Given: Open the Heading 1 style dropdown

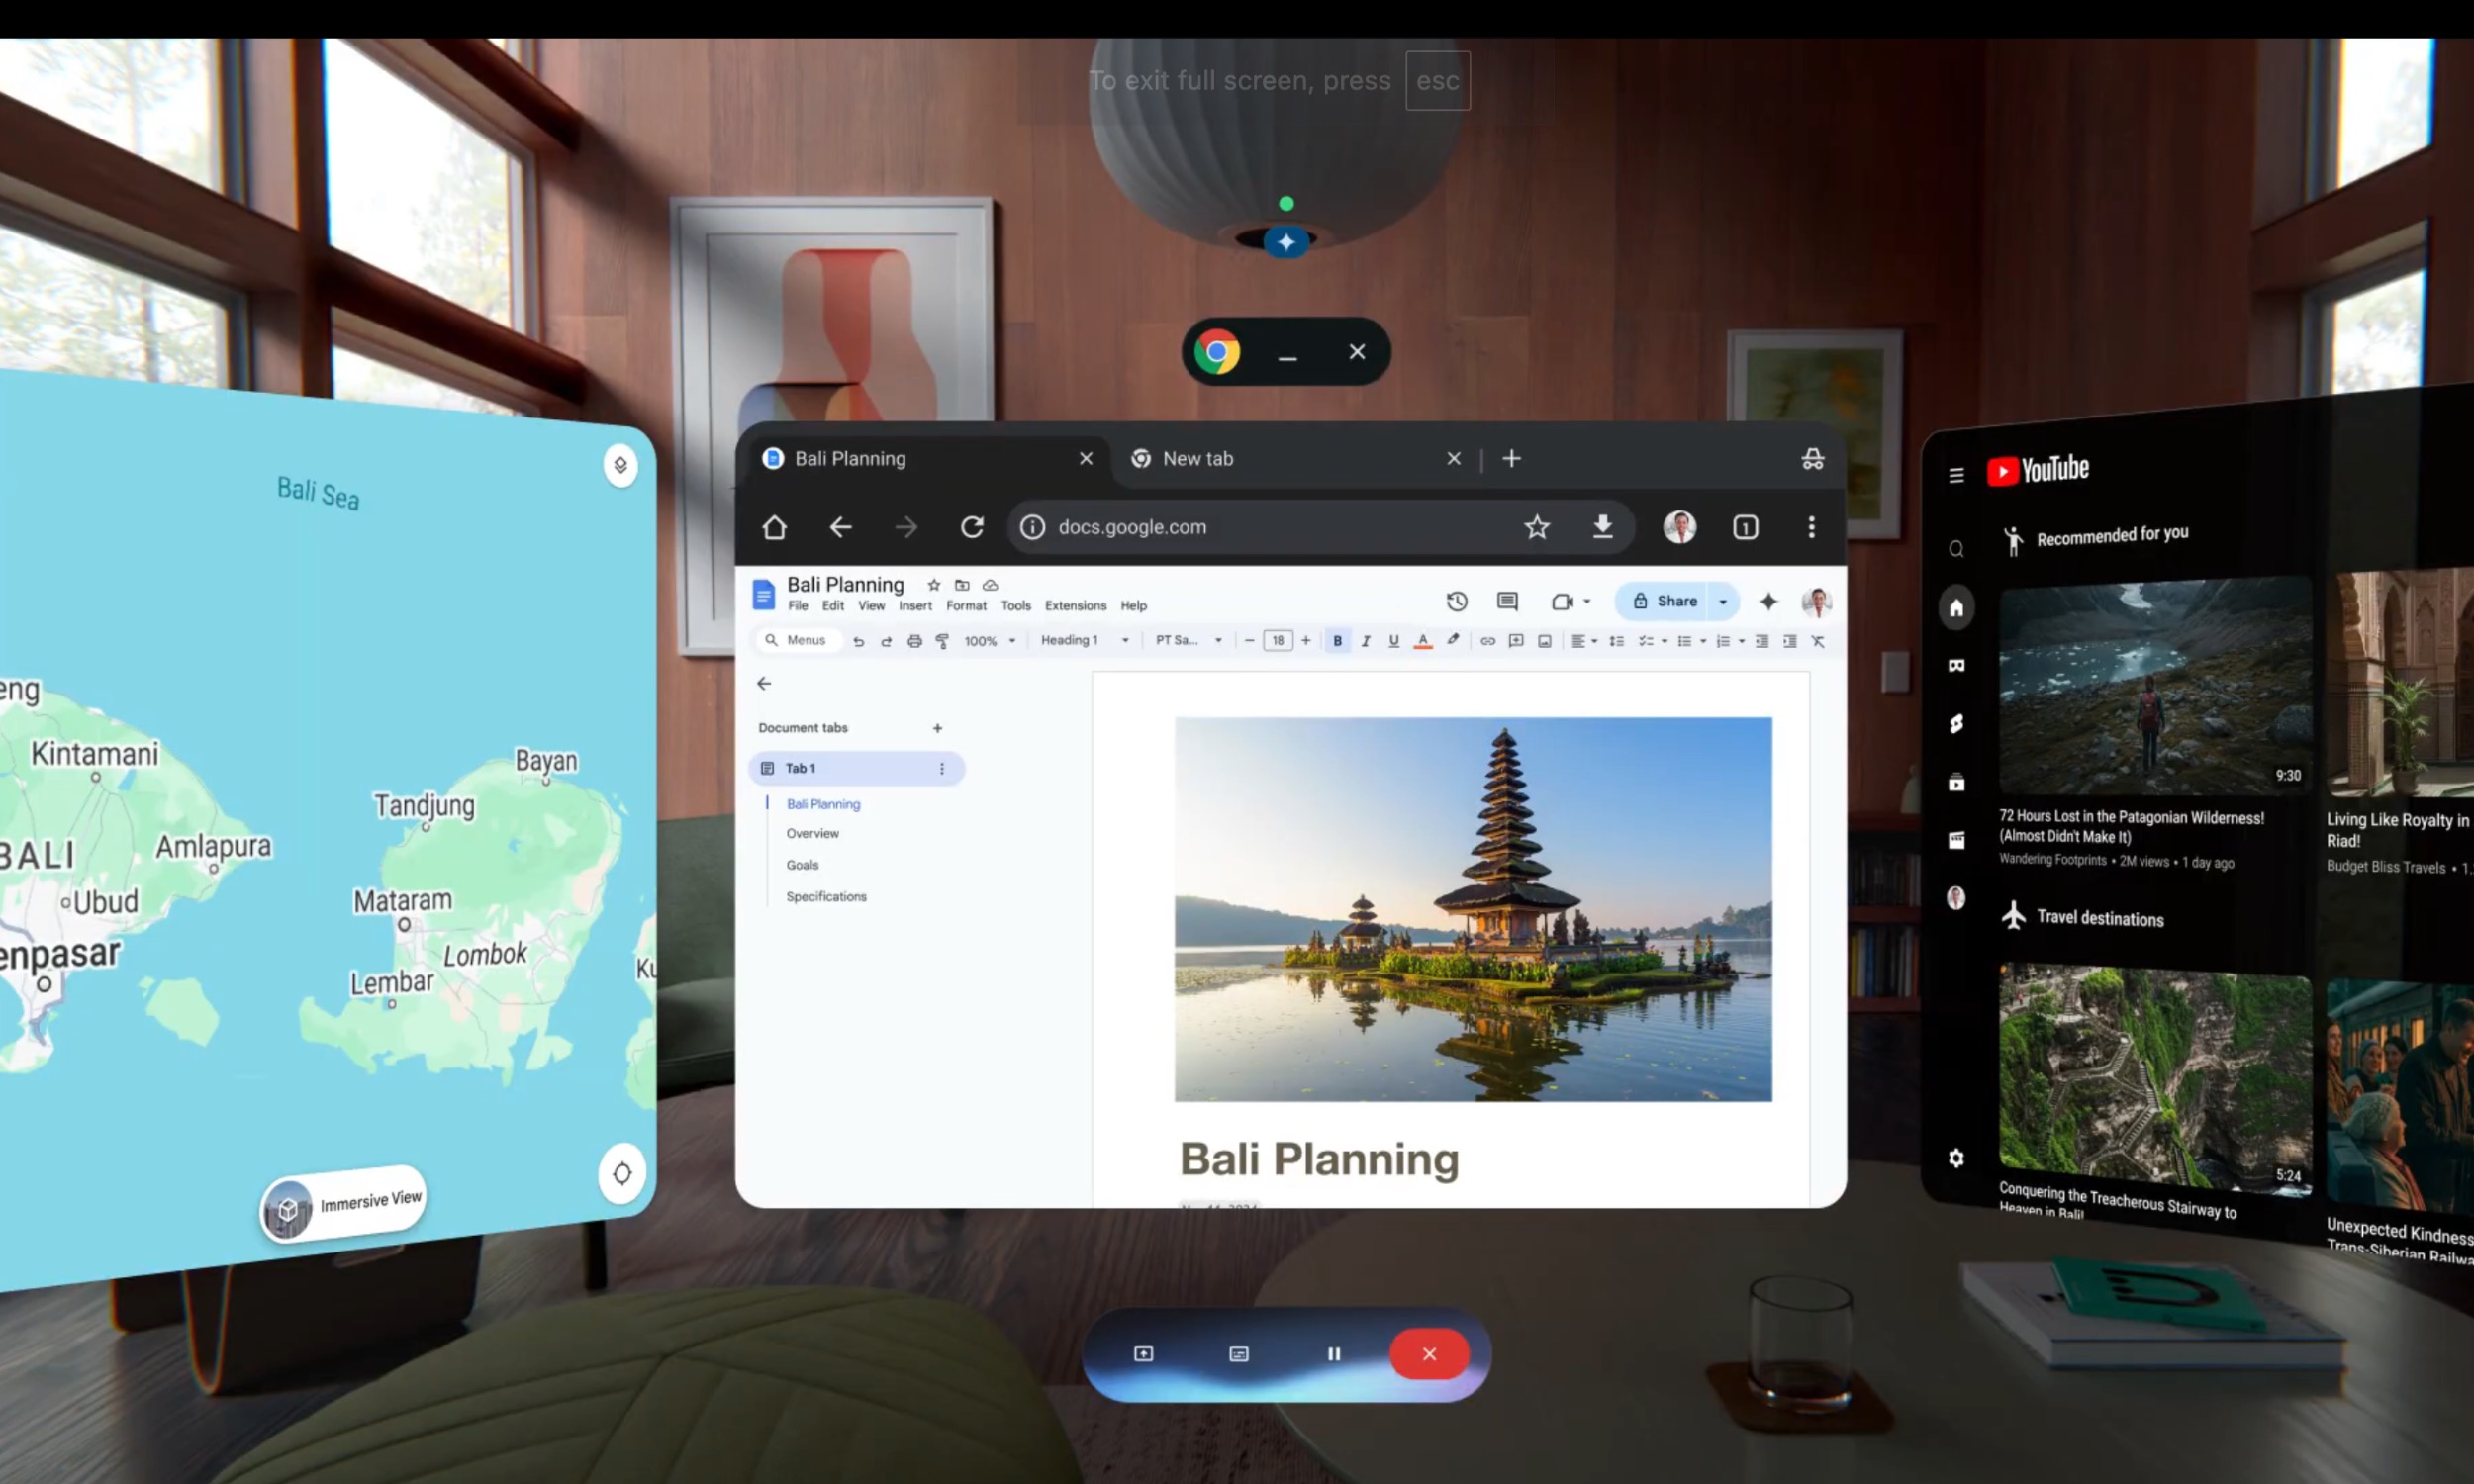Looking at the screenshot, I should 1084,640.
